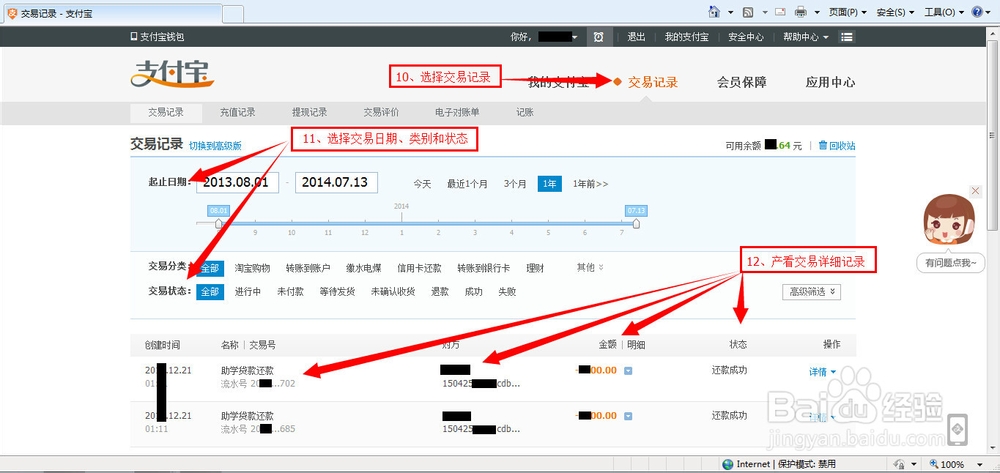Click the RSS feeds icon in IE toolbar
The image size is (1000, 473).
pos(748,11)
